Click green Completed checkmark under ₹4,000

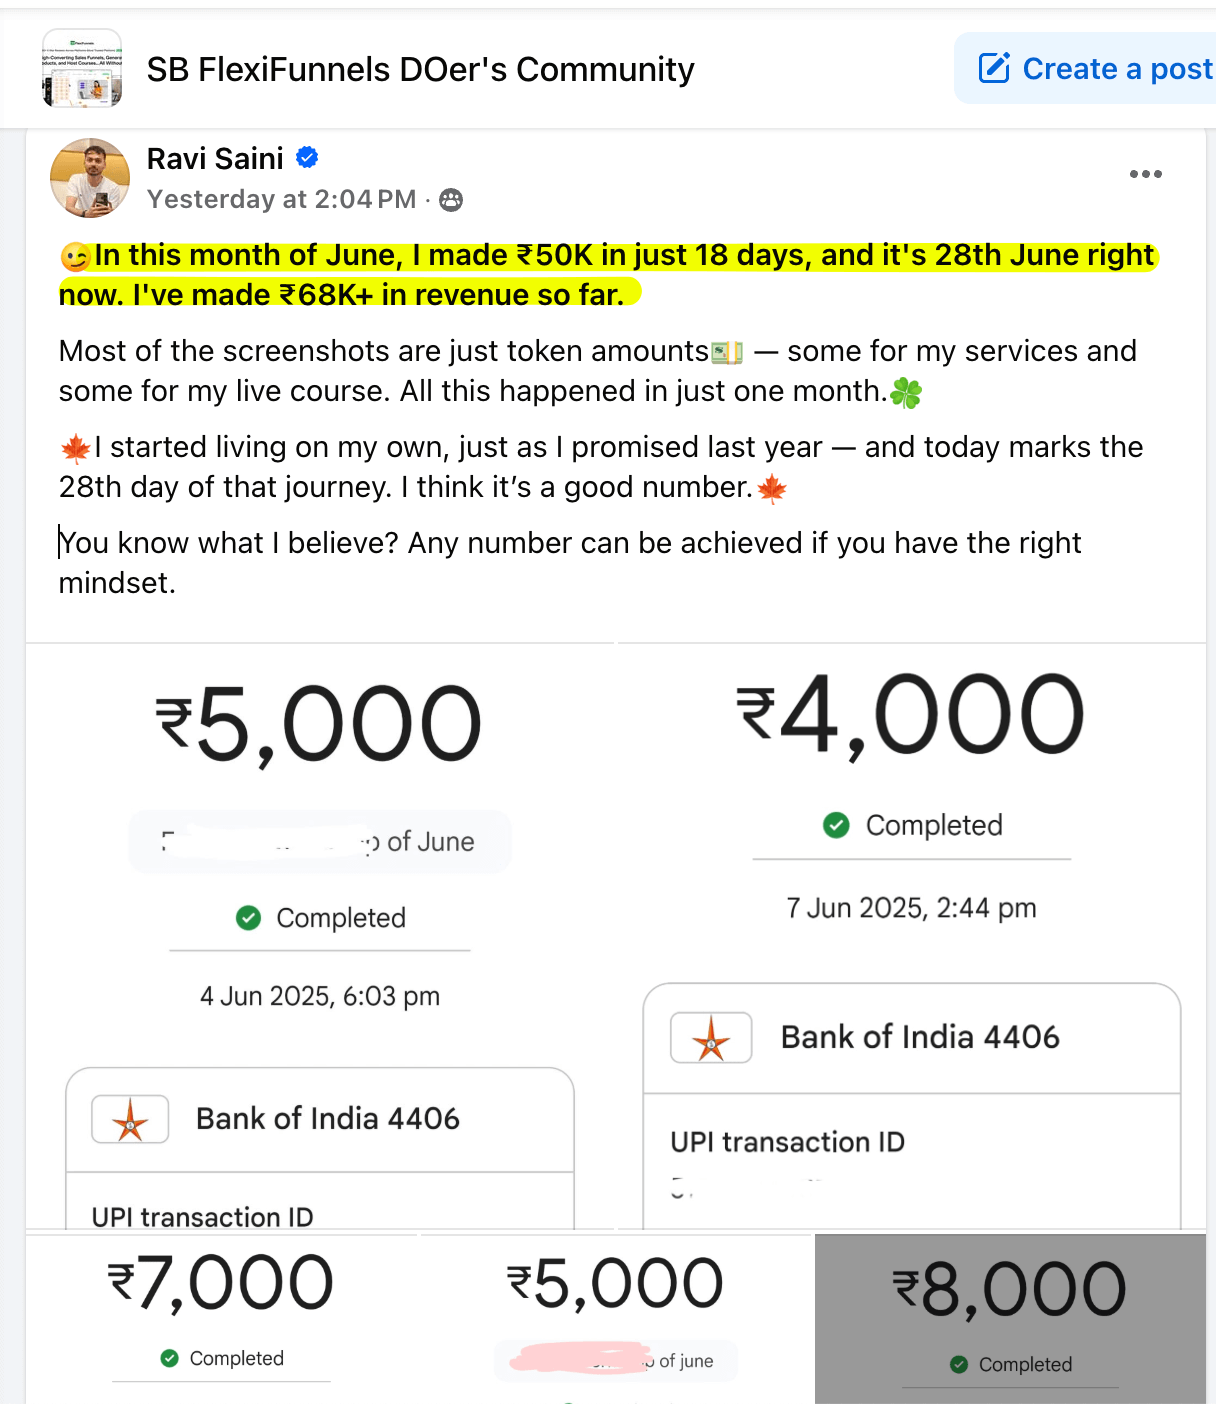click(836, 825)
